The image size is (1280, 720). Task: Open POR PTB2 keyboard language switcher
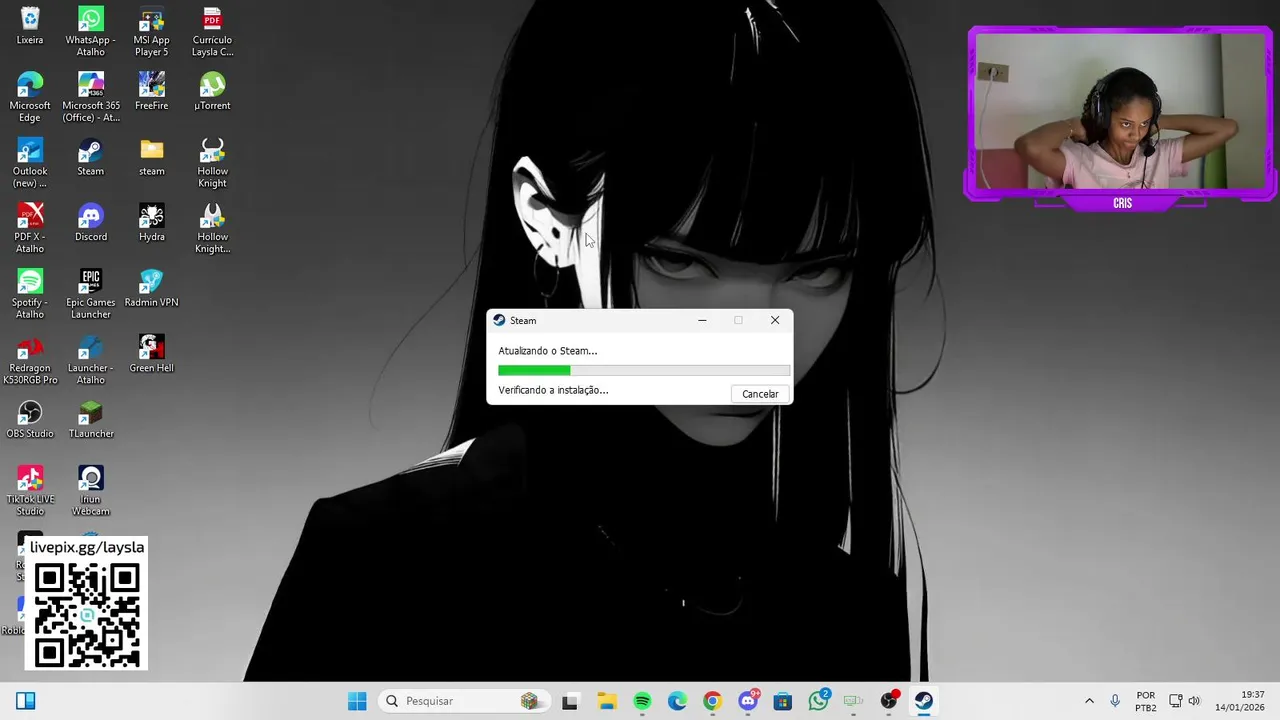(x=1146, y=701)
